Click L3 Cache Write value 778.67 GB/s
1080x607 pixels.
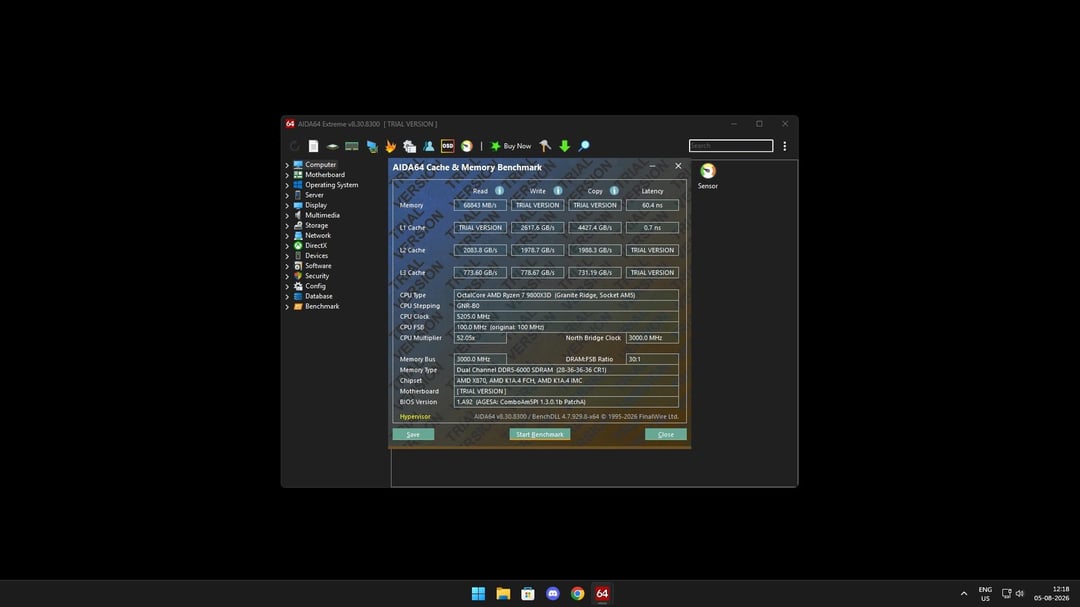pos(537,272)
